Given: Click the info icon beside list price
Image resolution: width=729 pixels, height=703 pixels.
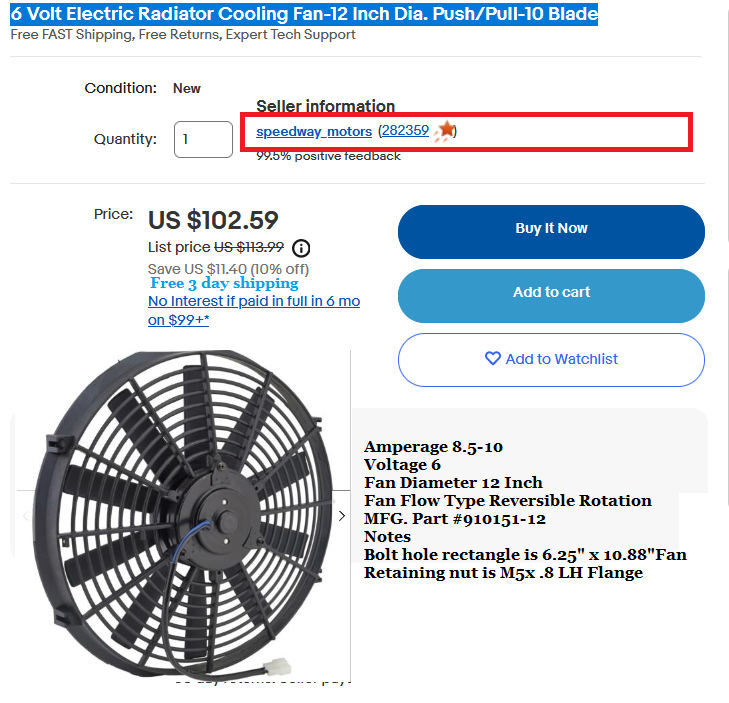Looking at the screenshot, I should [301, 248].
